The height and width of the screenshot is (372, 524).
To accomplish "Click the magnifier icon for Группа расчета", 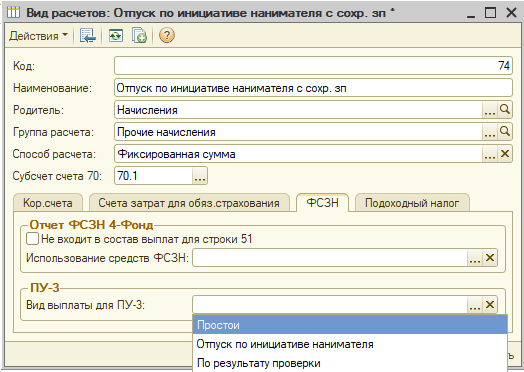I will (505, 132).
